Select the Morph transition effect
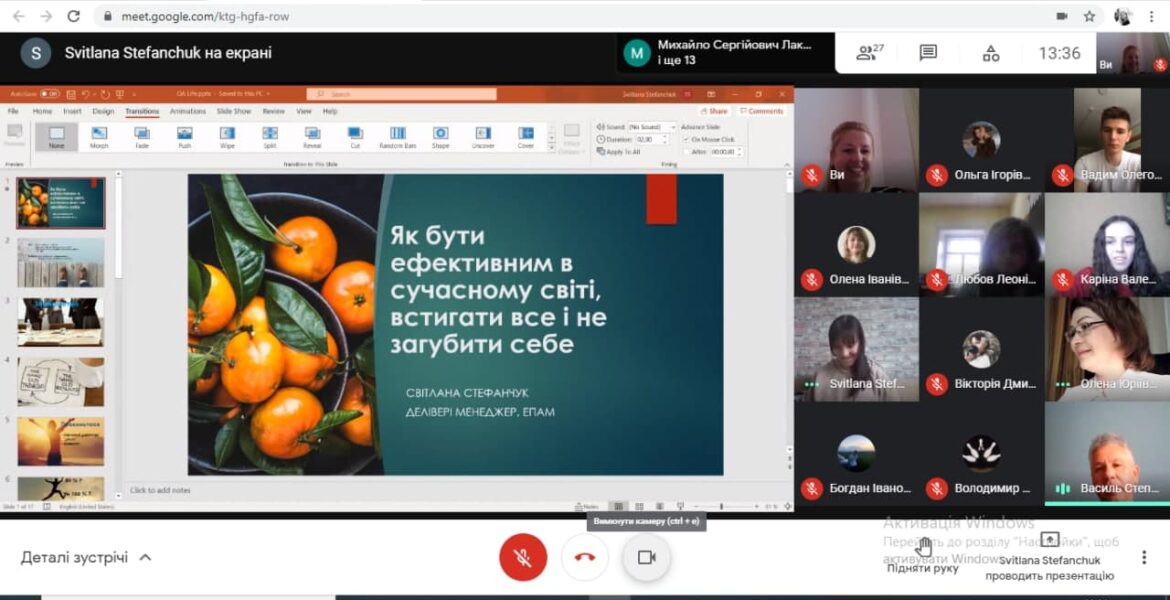Viewport: 1170px width, 600px height. click(99, 137)
